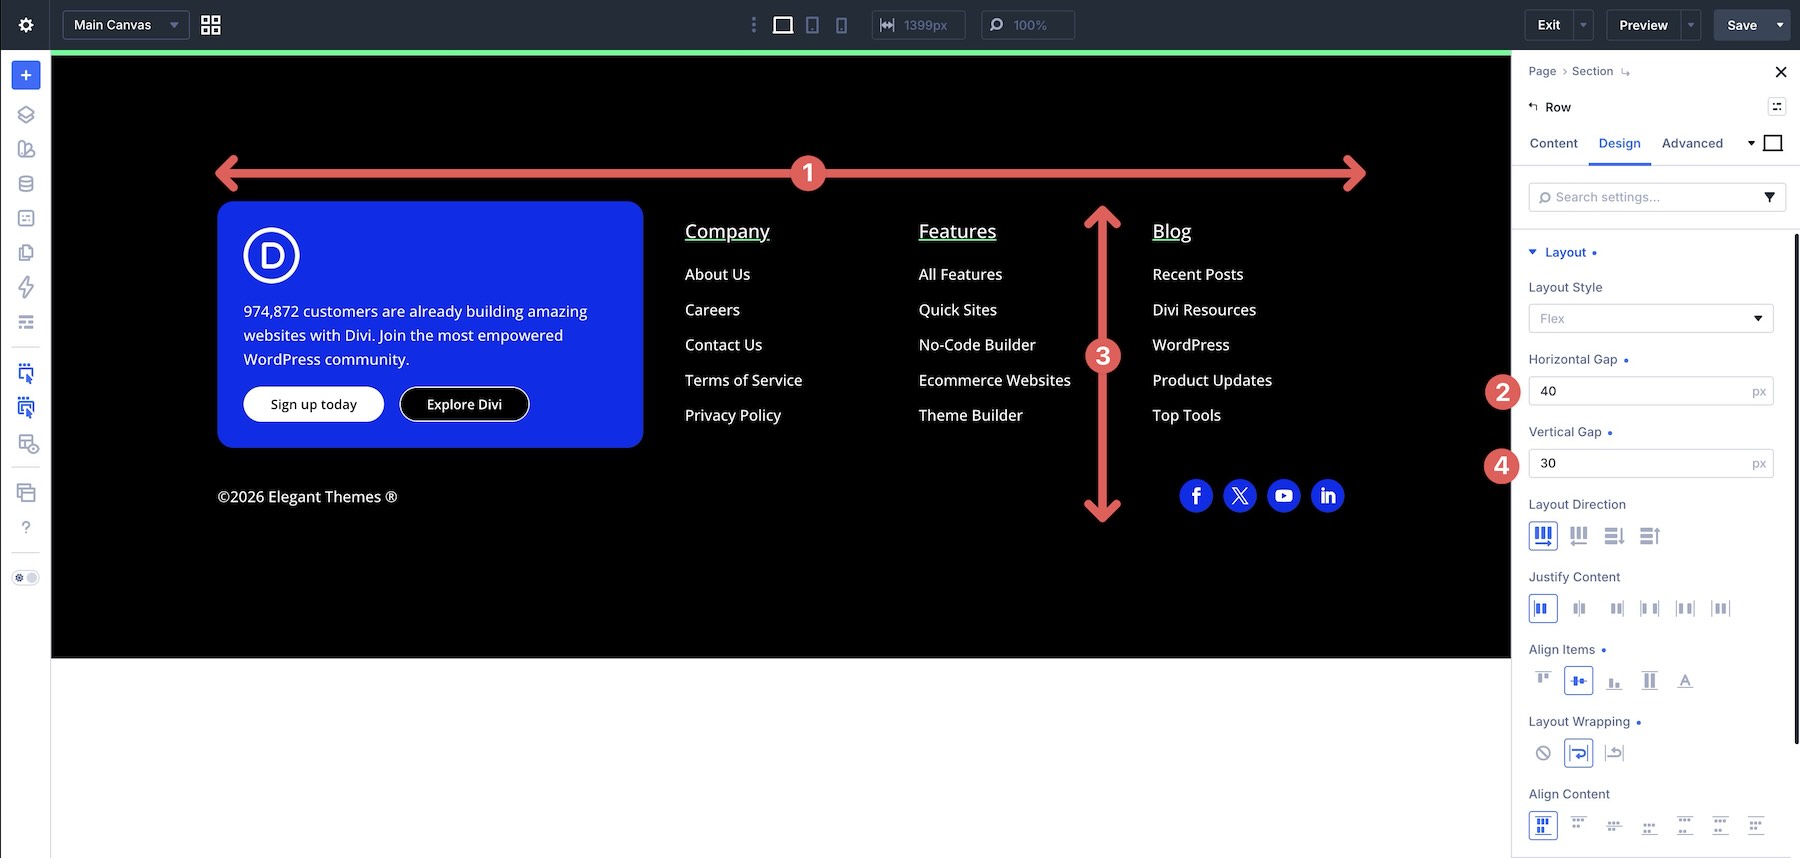Click the layout-with-eye icon in sidebar
The width and height of the screenshot is (1800, 858).
[x=27, y=444]
